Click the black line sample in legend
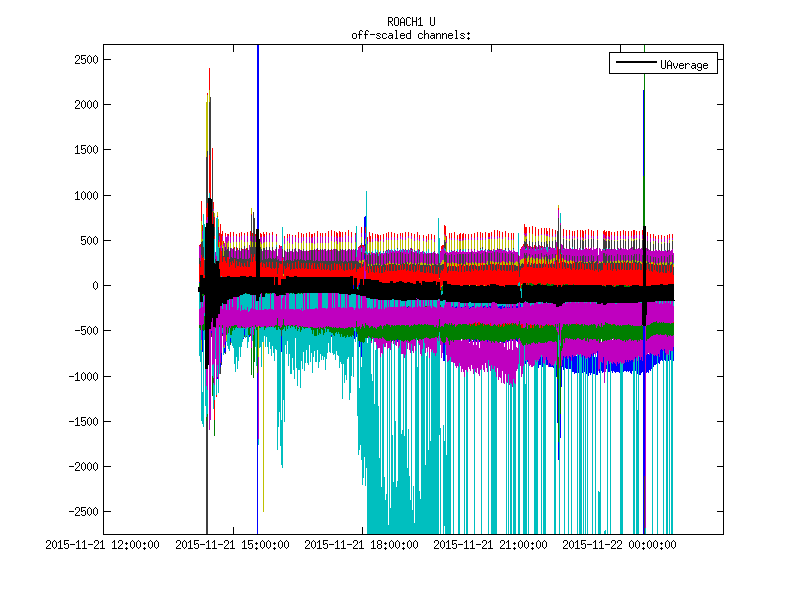Image resolution: width=800 pixels, height=600 pixels. click(x=635, y=64)
